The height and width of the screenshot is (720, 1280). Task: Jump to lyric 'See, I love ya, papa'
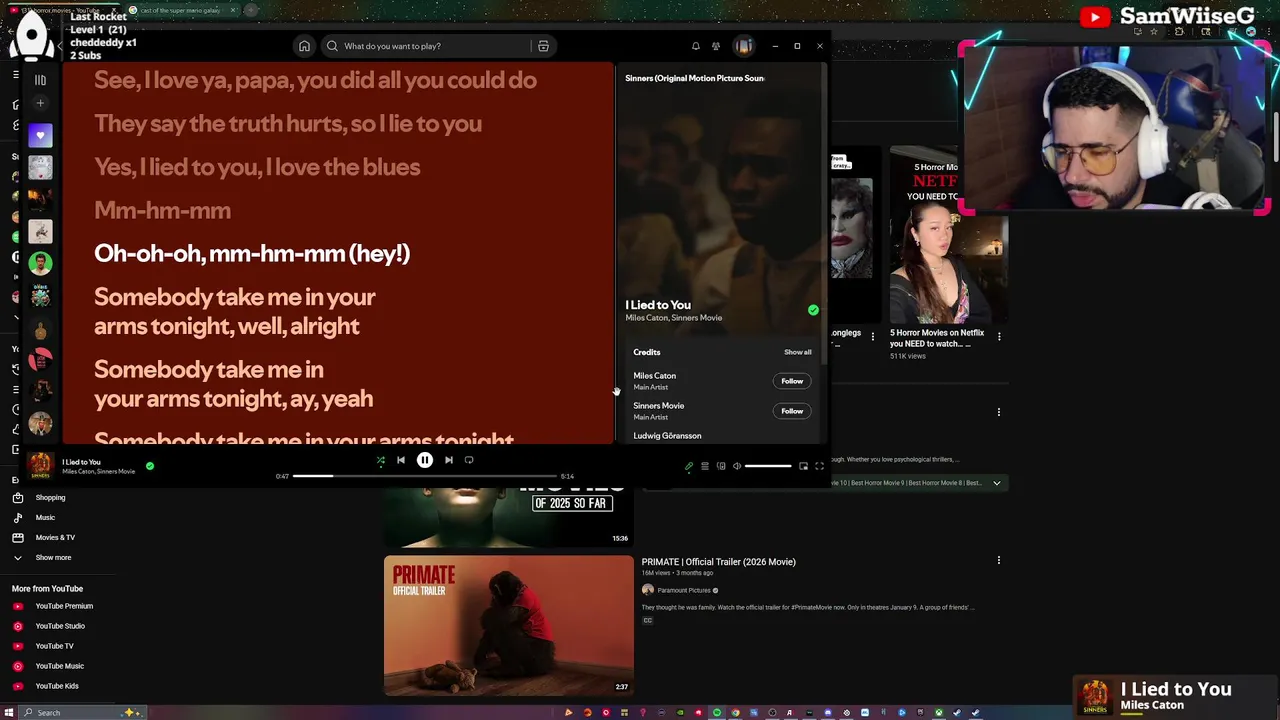coord(315,80)
